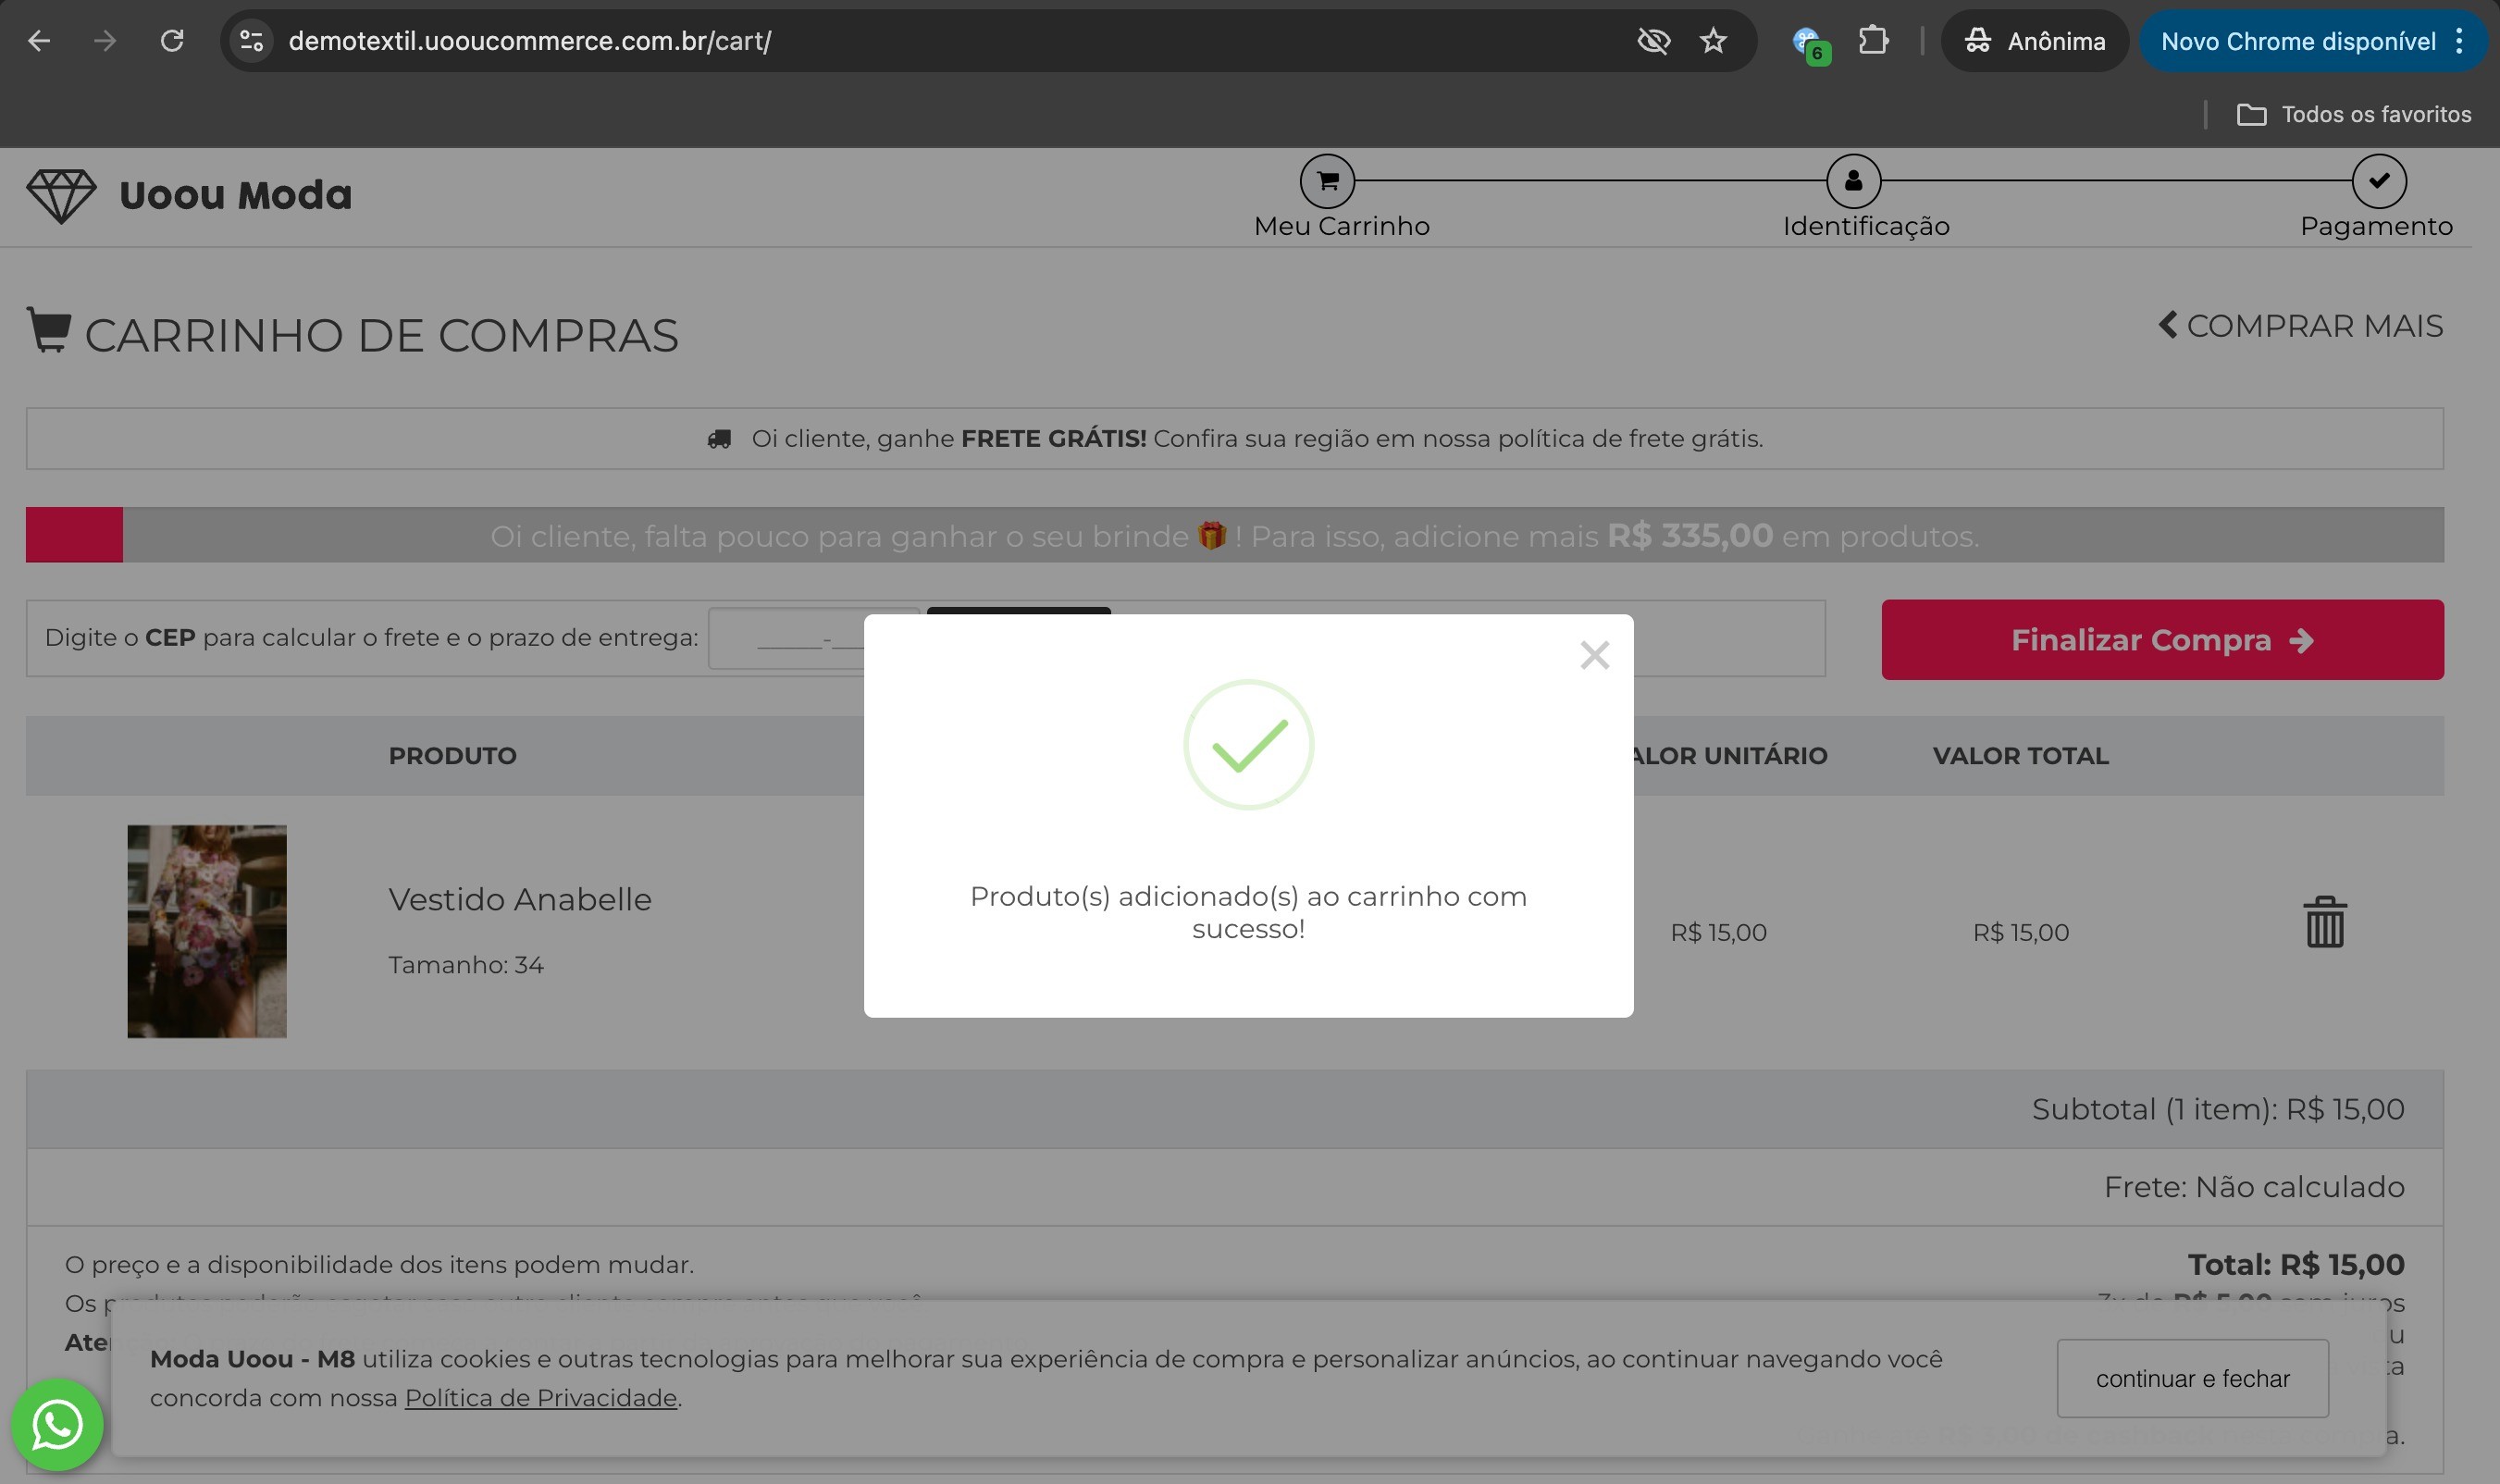Viewport: 2500px width, 1484px height.
Task: Open the site information icon in the address bar
Action: click(x=252, y=41)
